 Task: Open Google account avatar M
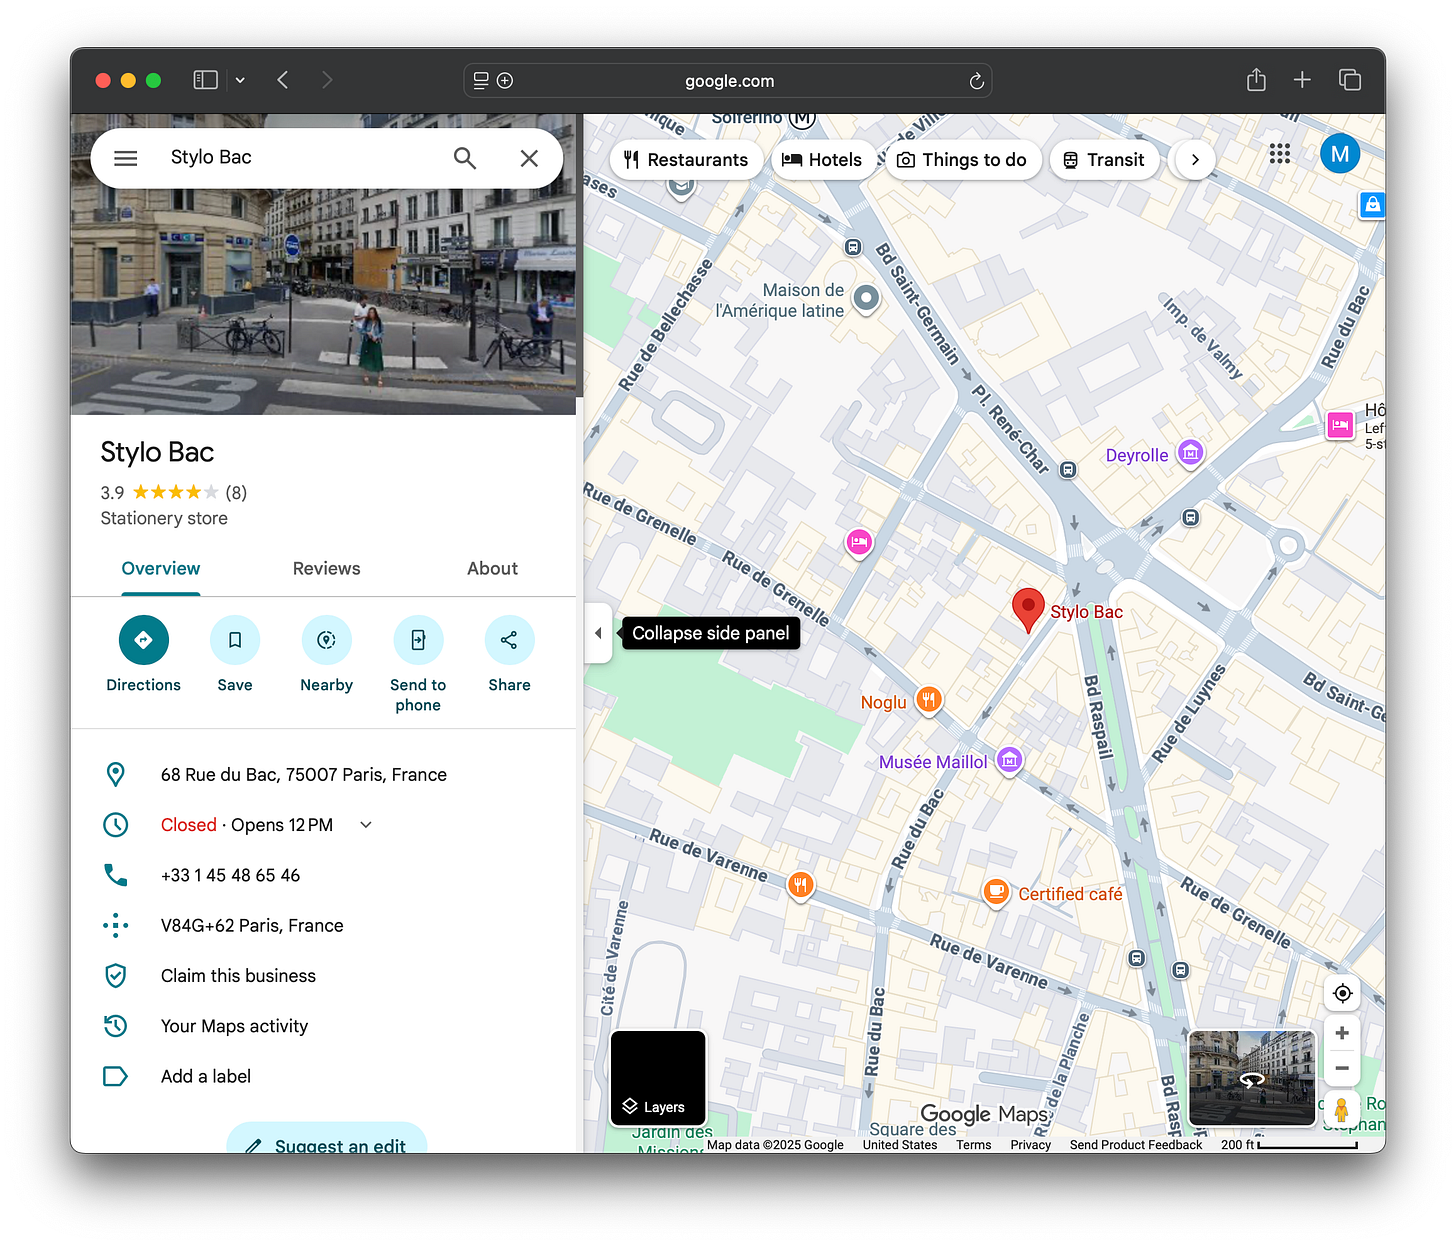1340,154
